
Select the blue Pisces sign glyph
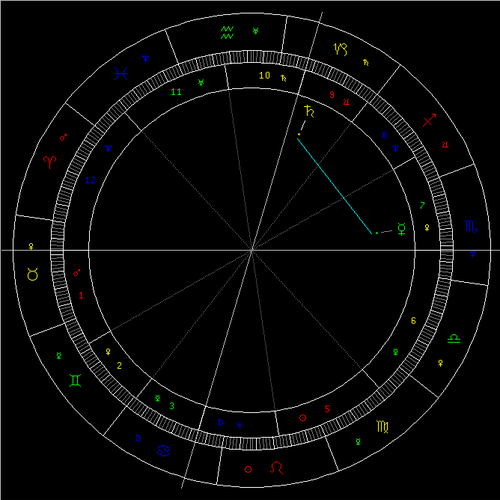pos(121,74)
